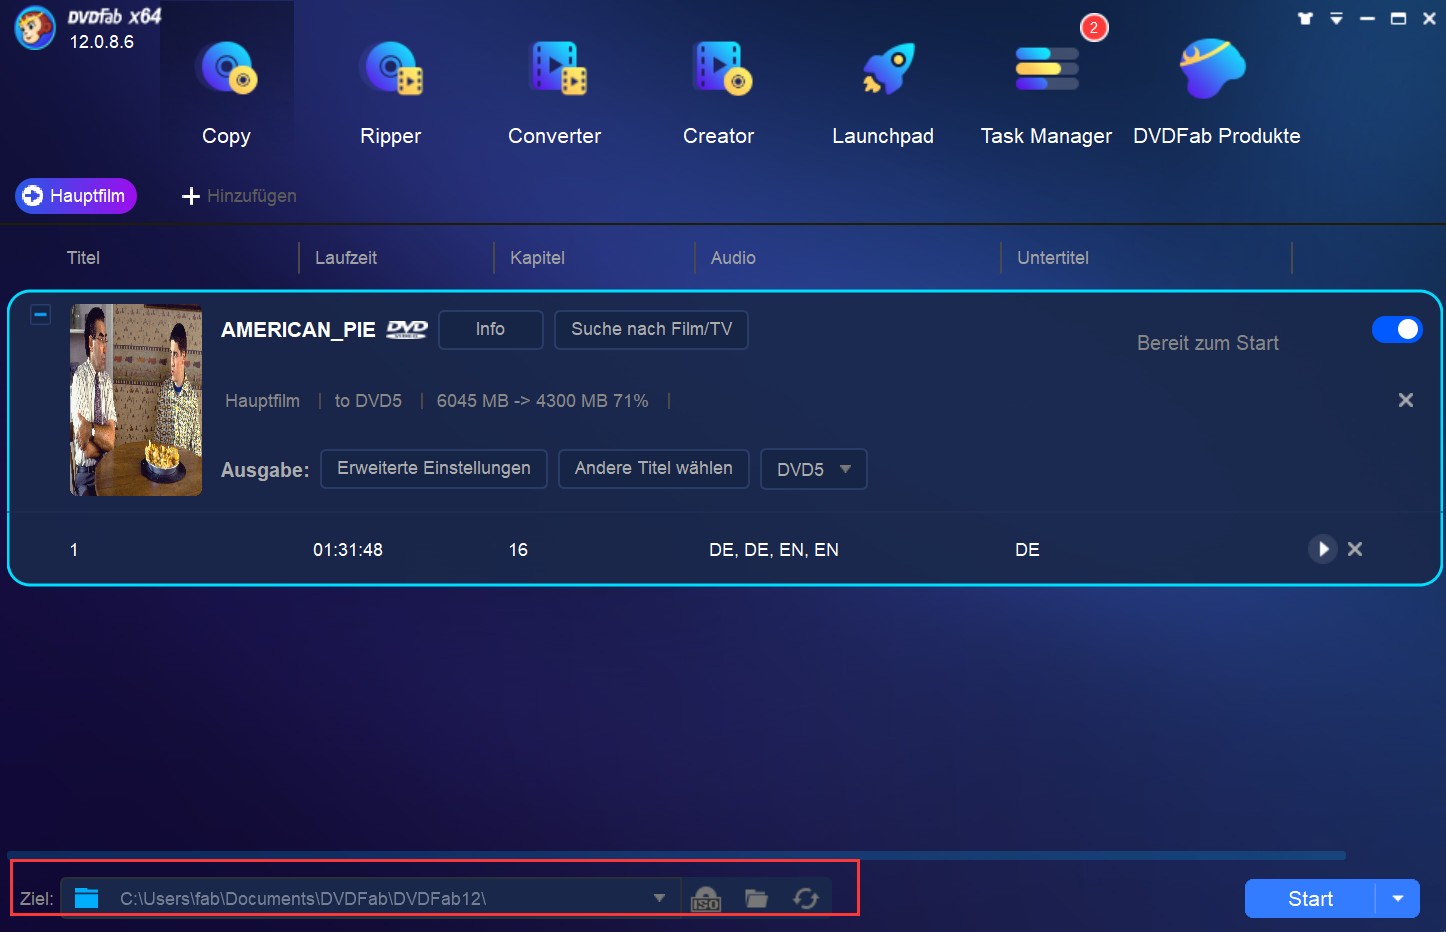
Task: Preview title 1 with the play button
Action: pyautogui.click(x=1323, y=549)
